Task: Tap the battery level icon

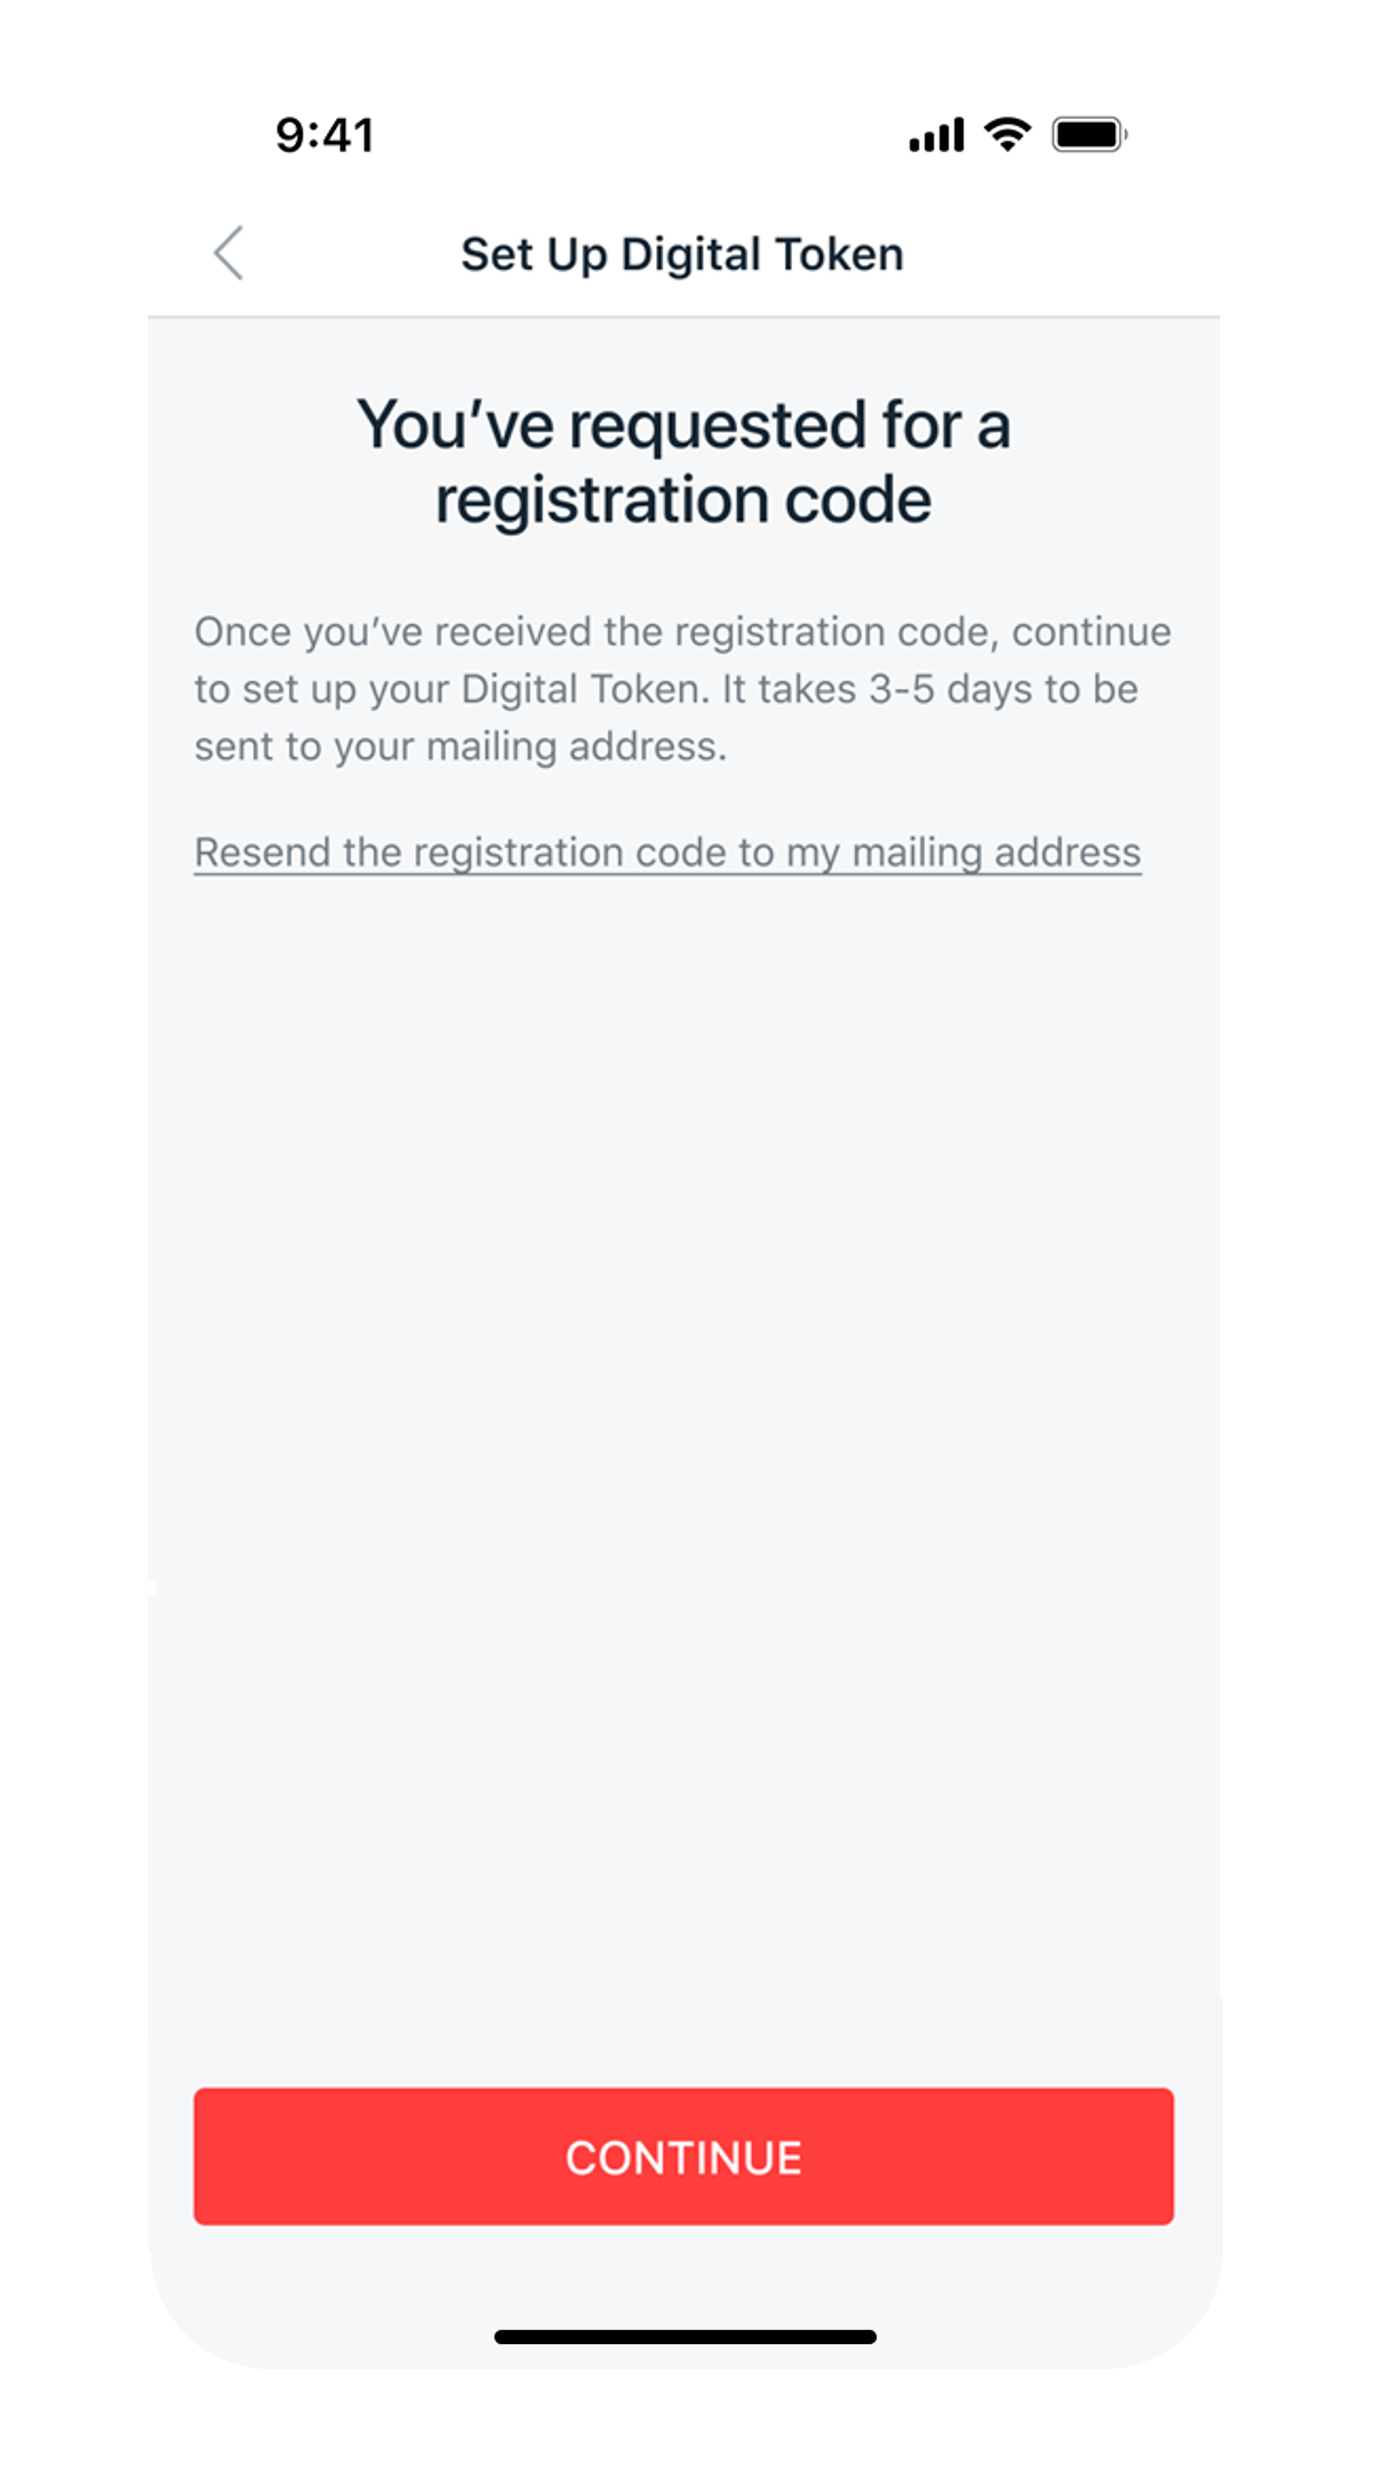Action: tap(1089, 135)
